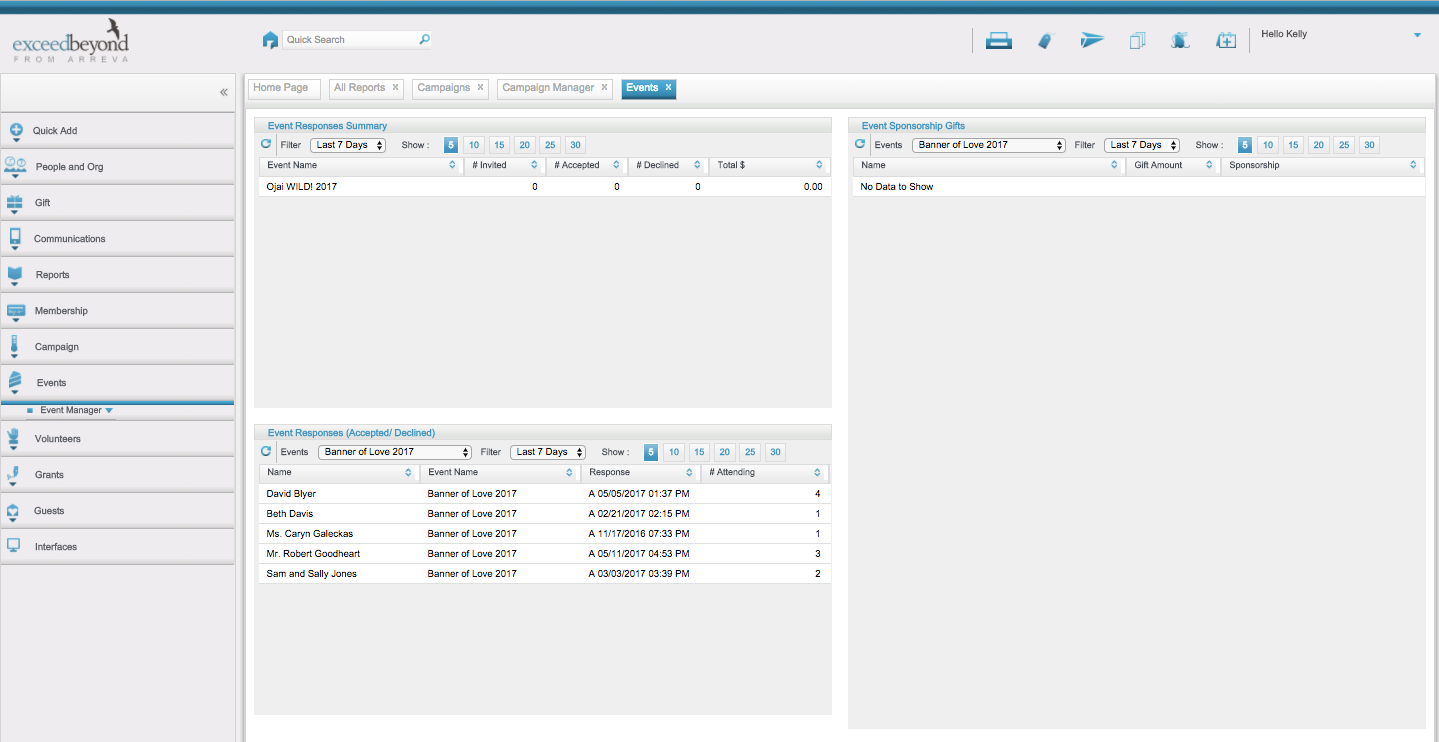Select Ms. Caryn Galeckas row
This screenshot has height=742, width=1439.
tap(544, 534)
